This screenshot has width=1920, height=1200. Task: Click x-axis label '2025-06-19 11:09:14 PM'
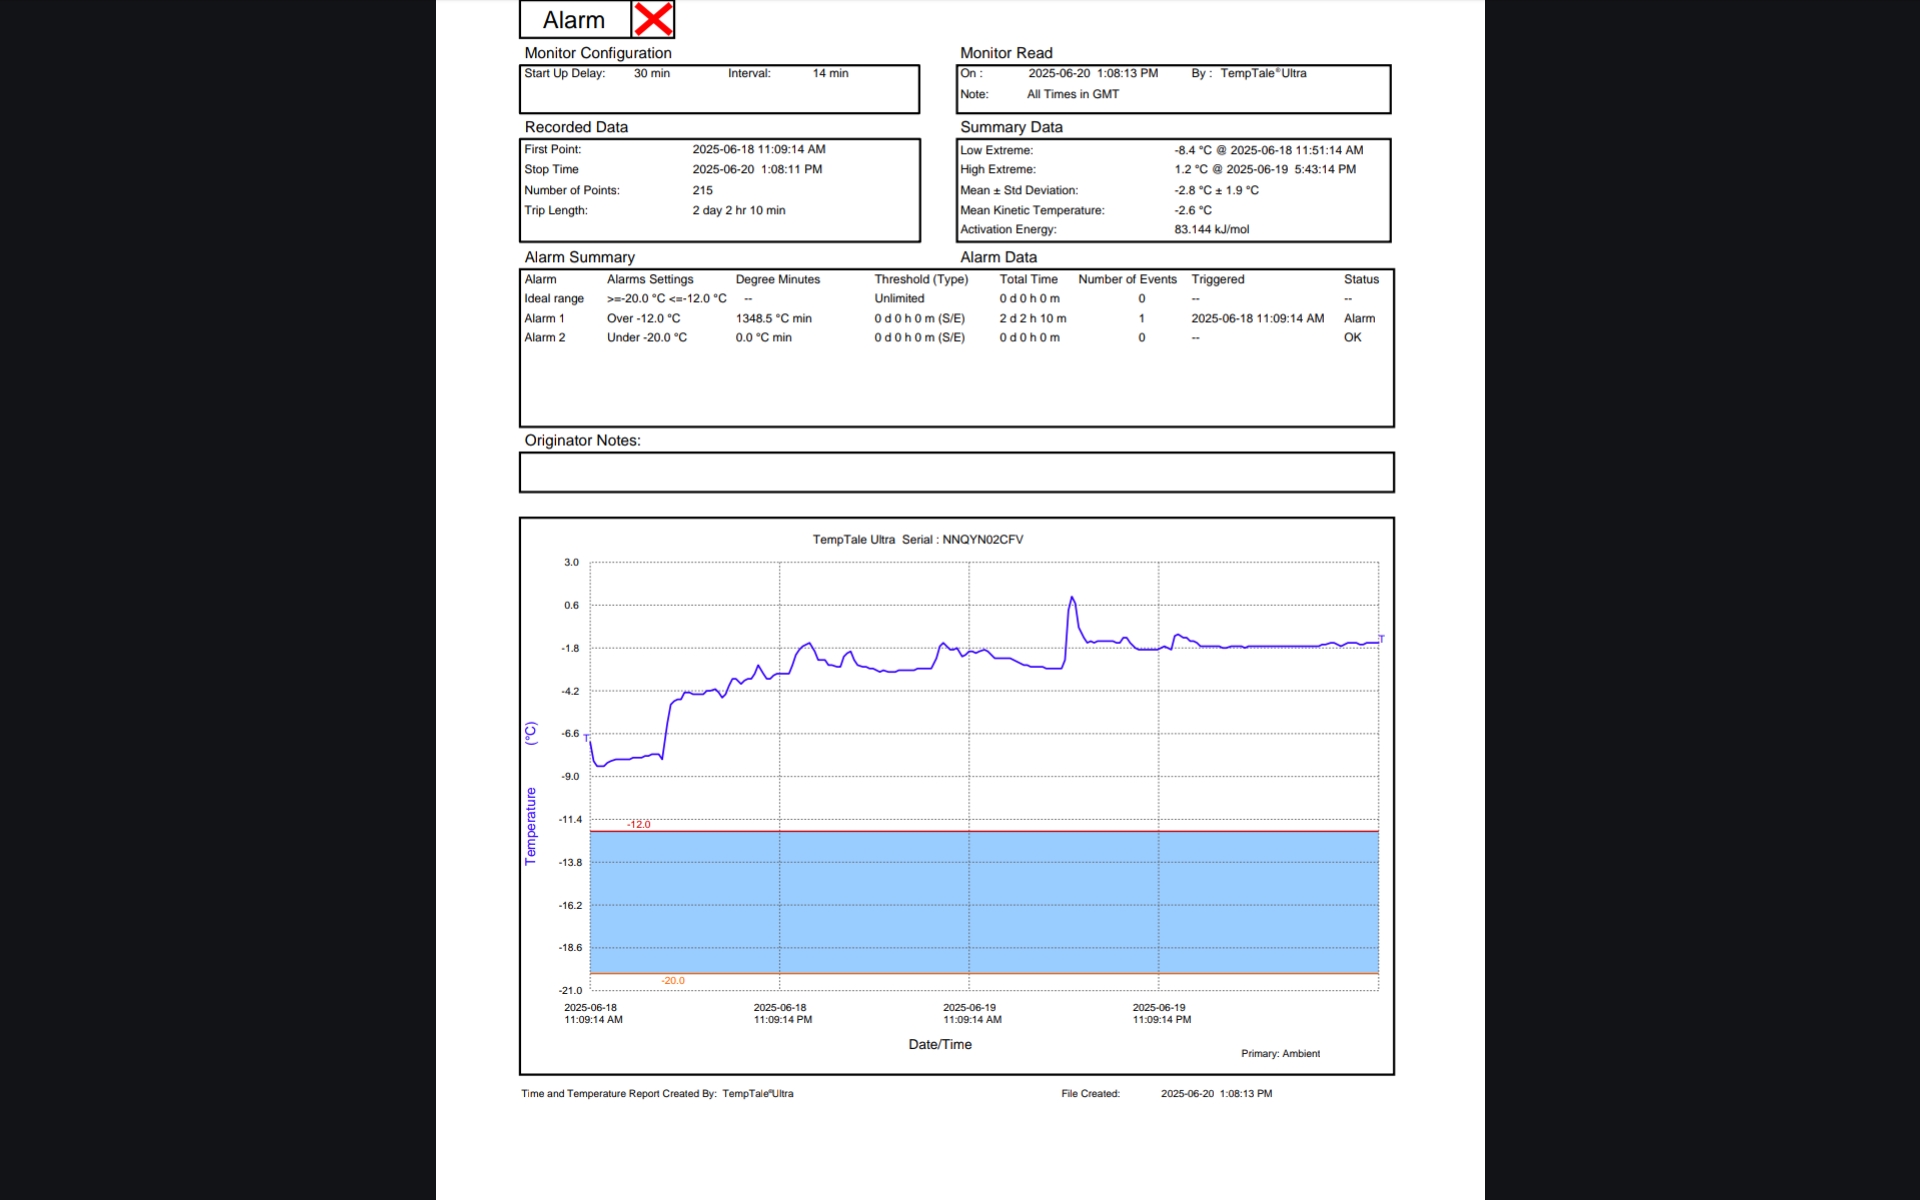point(1161,1014)
